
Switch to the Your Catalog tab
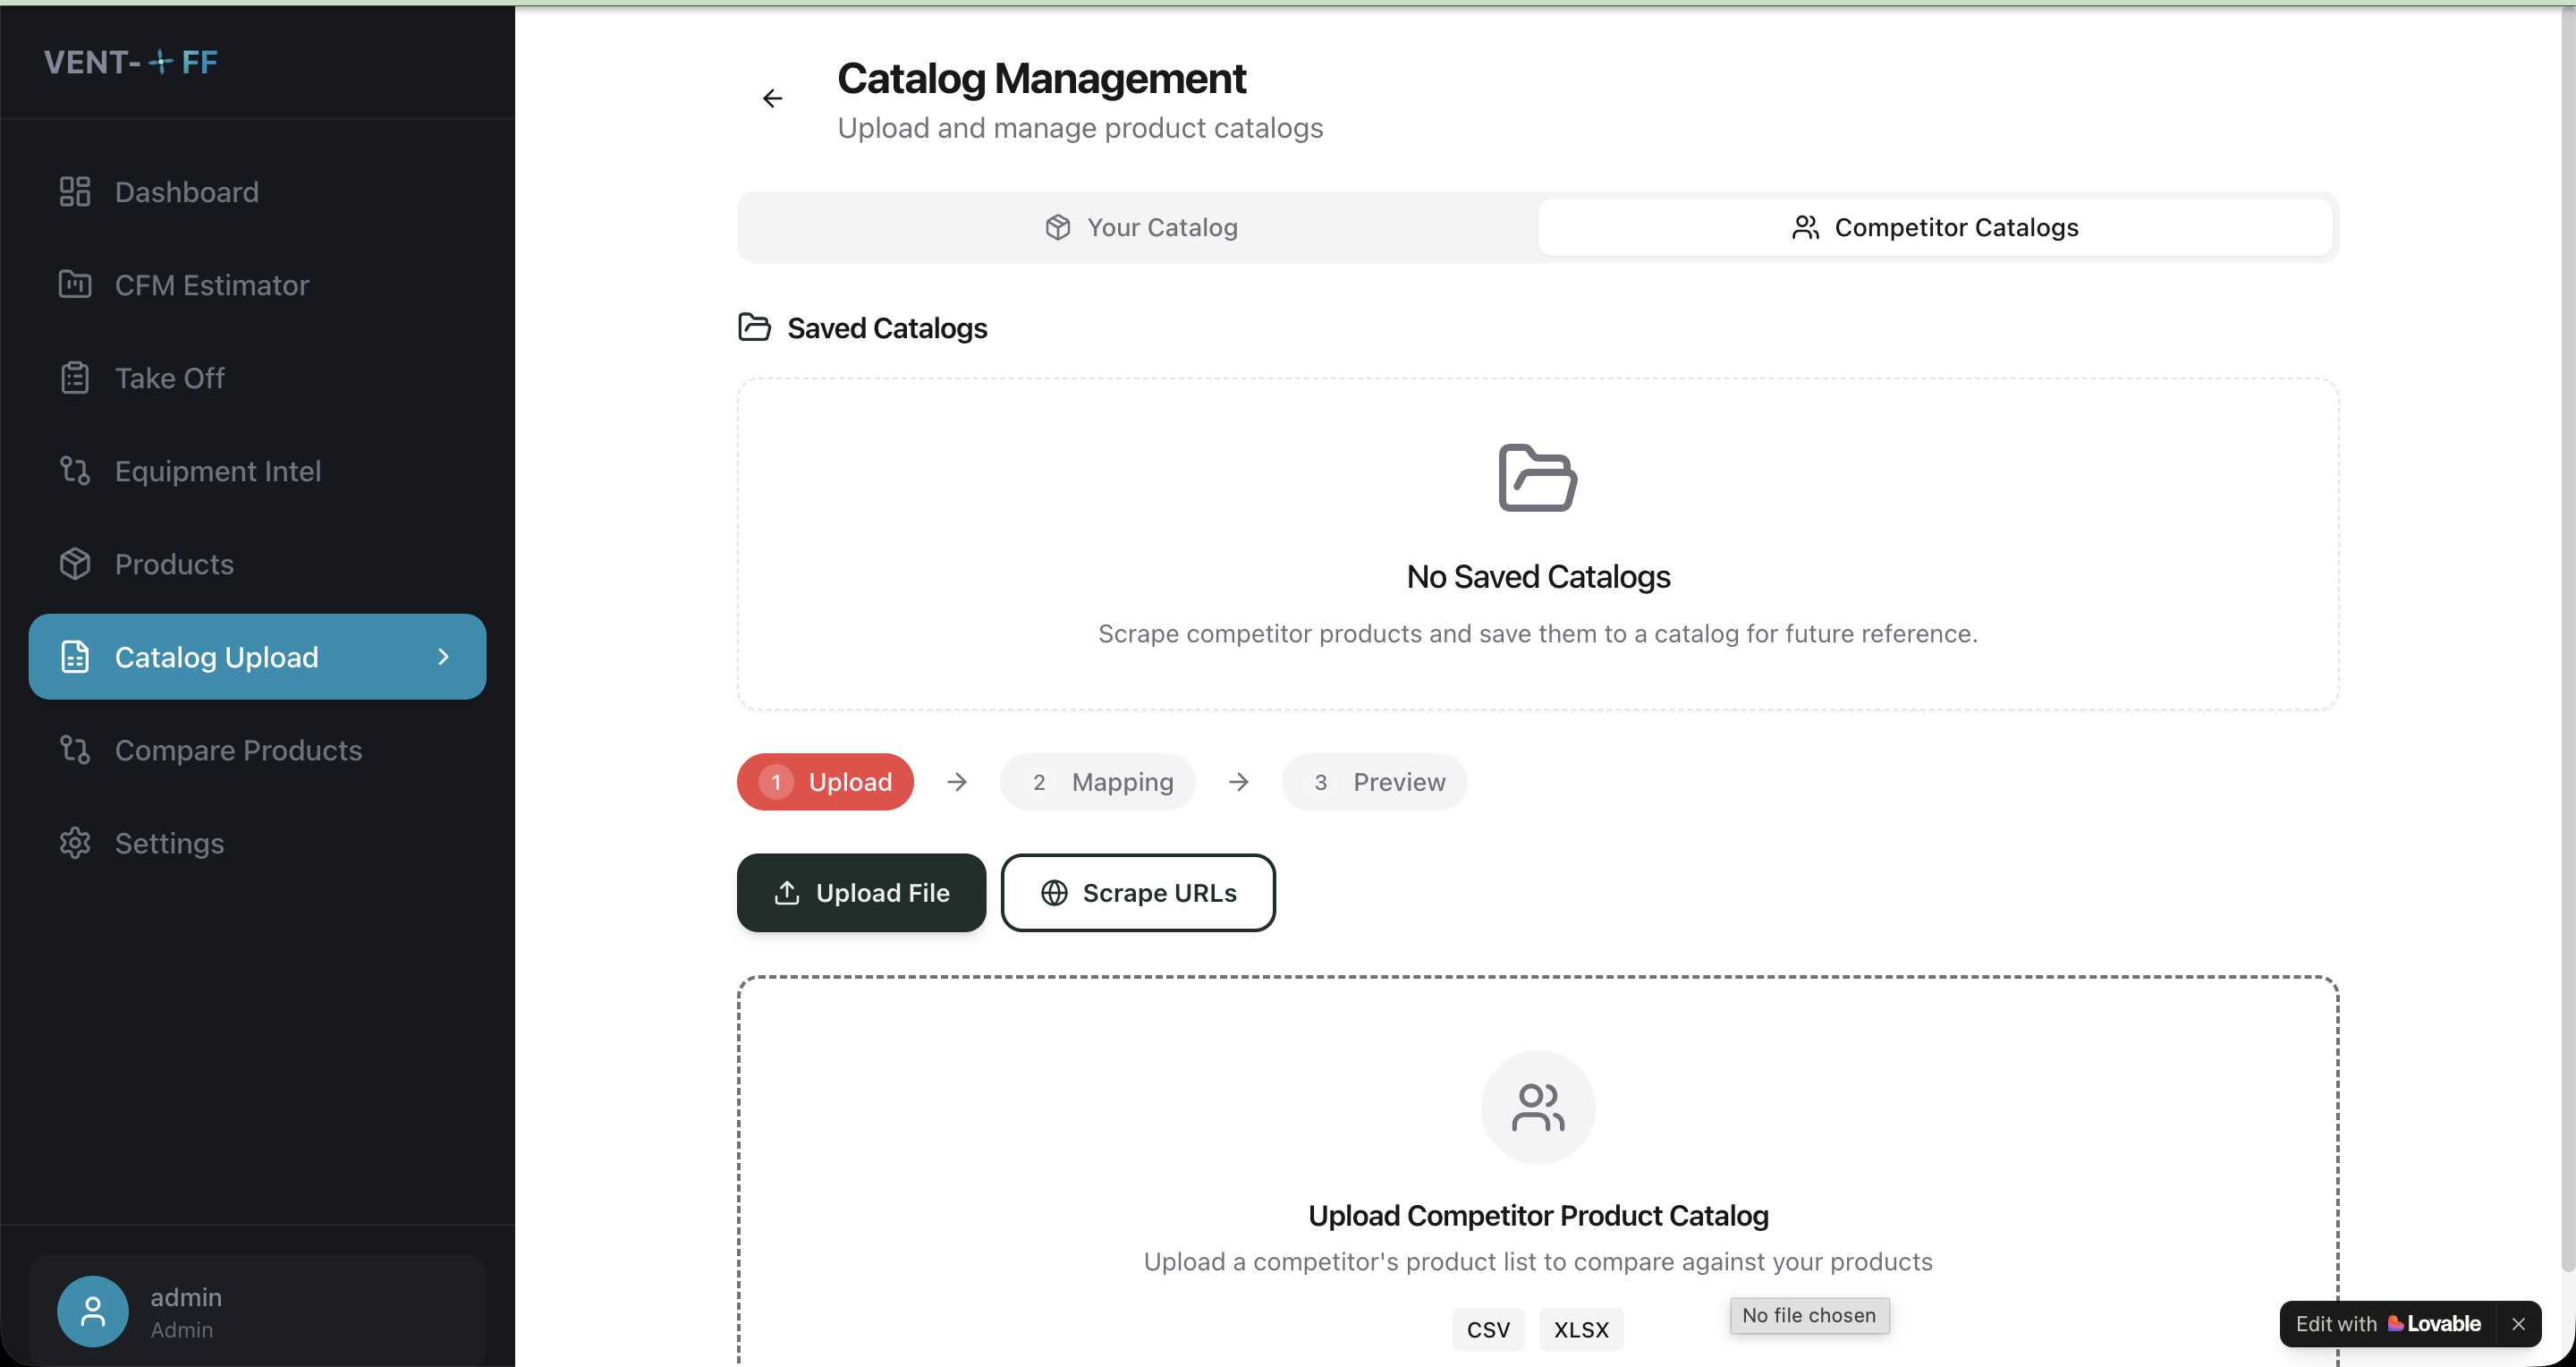(1140, 228)
